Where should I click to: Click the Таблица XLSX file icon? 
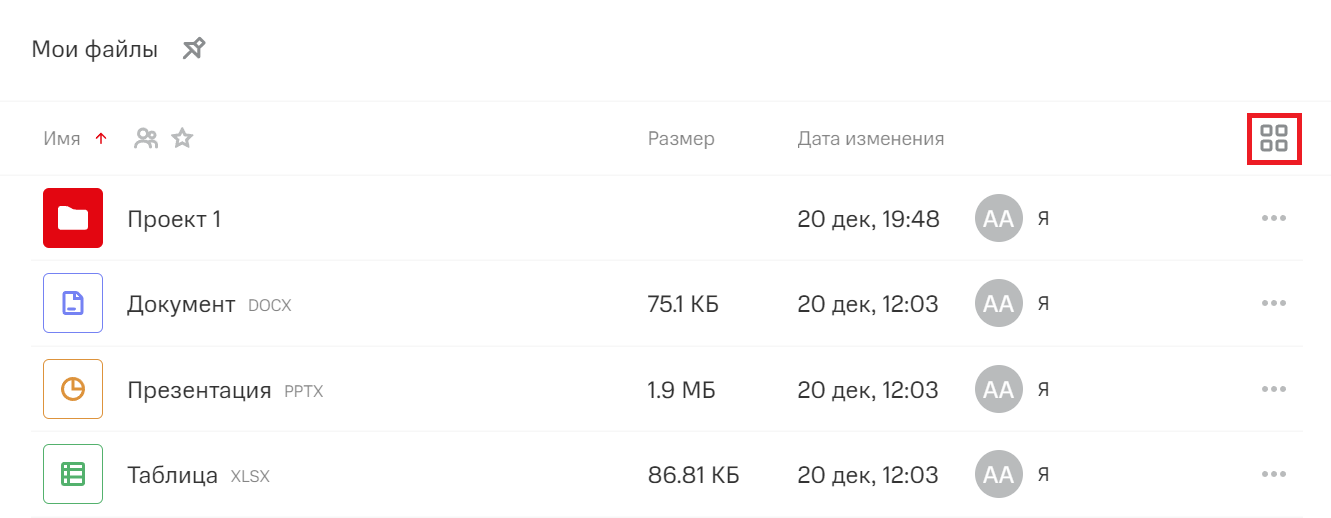coord(73,474)
